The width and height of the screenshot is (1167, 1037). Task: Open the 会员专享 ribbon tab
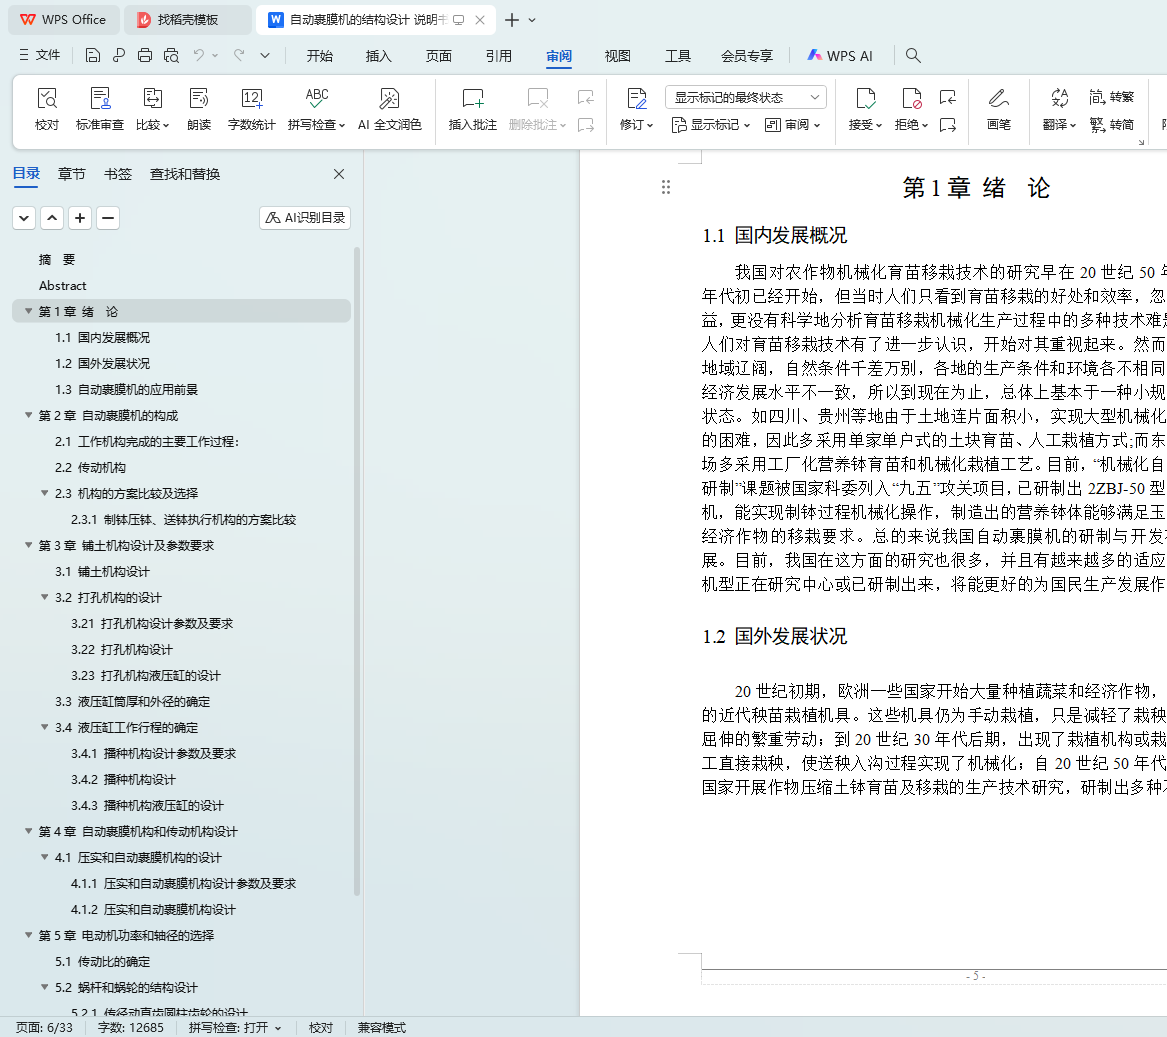[746, 56]
